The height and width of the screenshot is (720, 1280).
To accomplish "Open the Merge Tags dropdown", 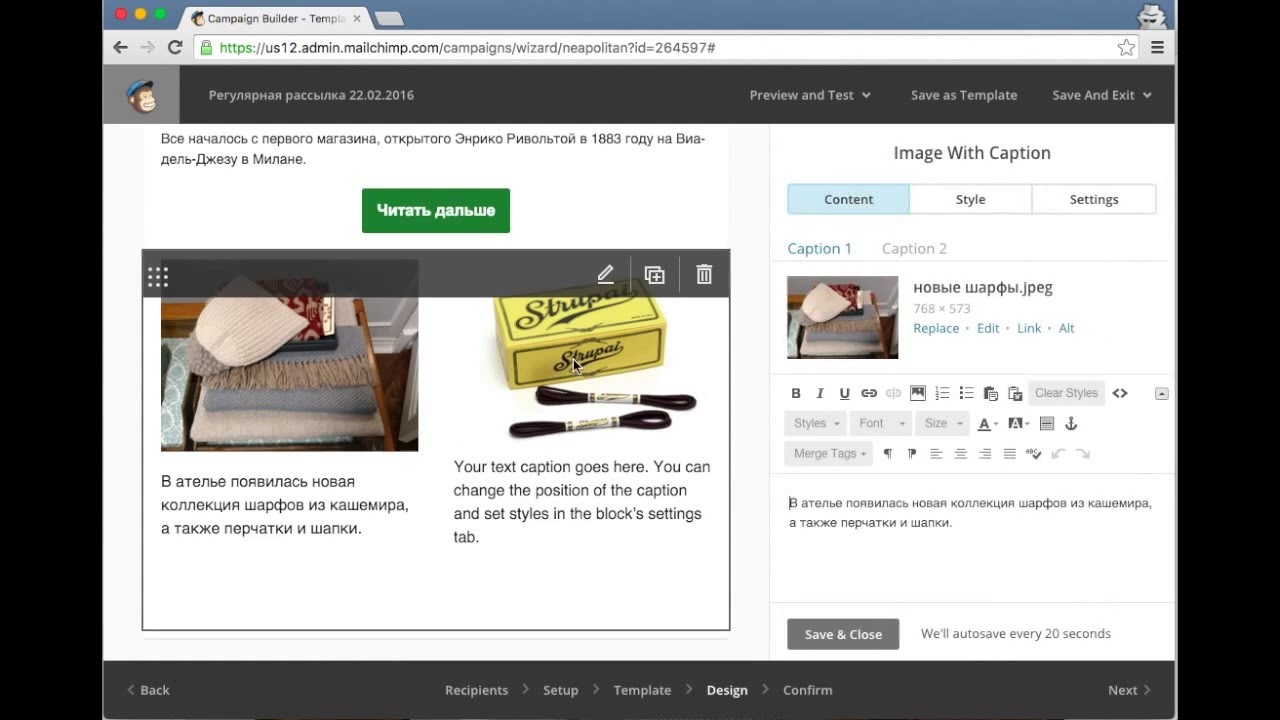I will tap(829, 454).
